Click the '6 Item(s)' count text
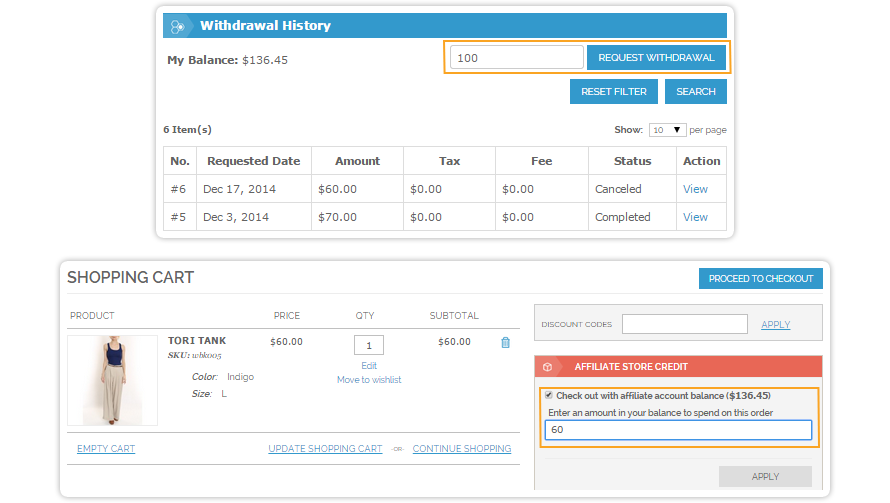 [187, 129]
